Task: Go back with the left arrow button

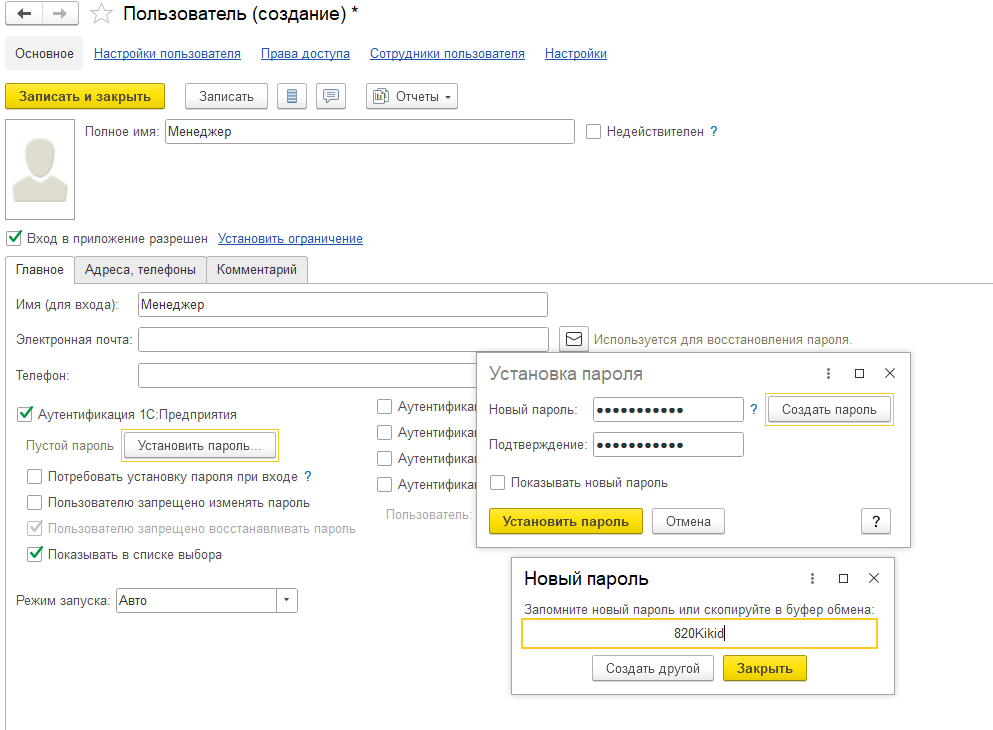Action: (x=24, y=13)
